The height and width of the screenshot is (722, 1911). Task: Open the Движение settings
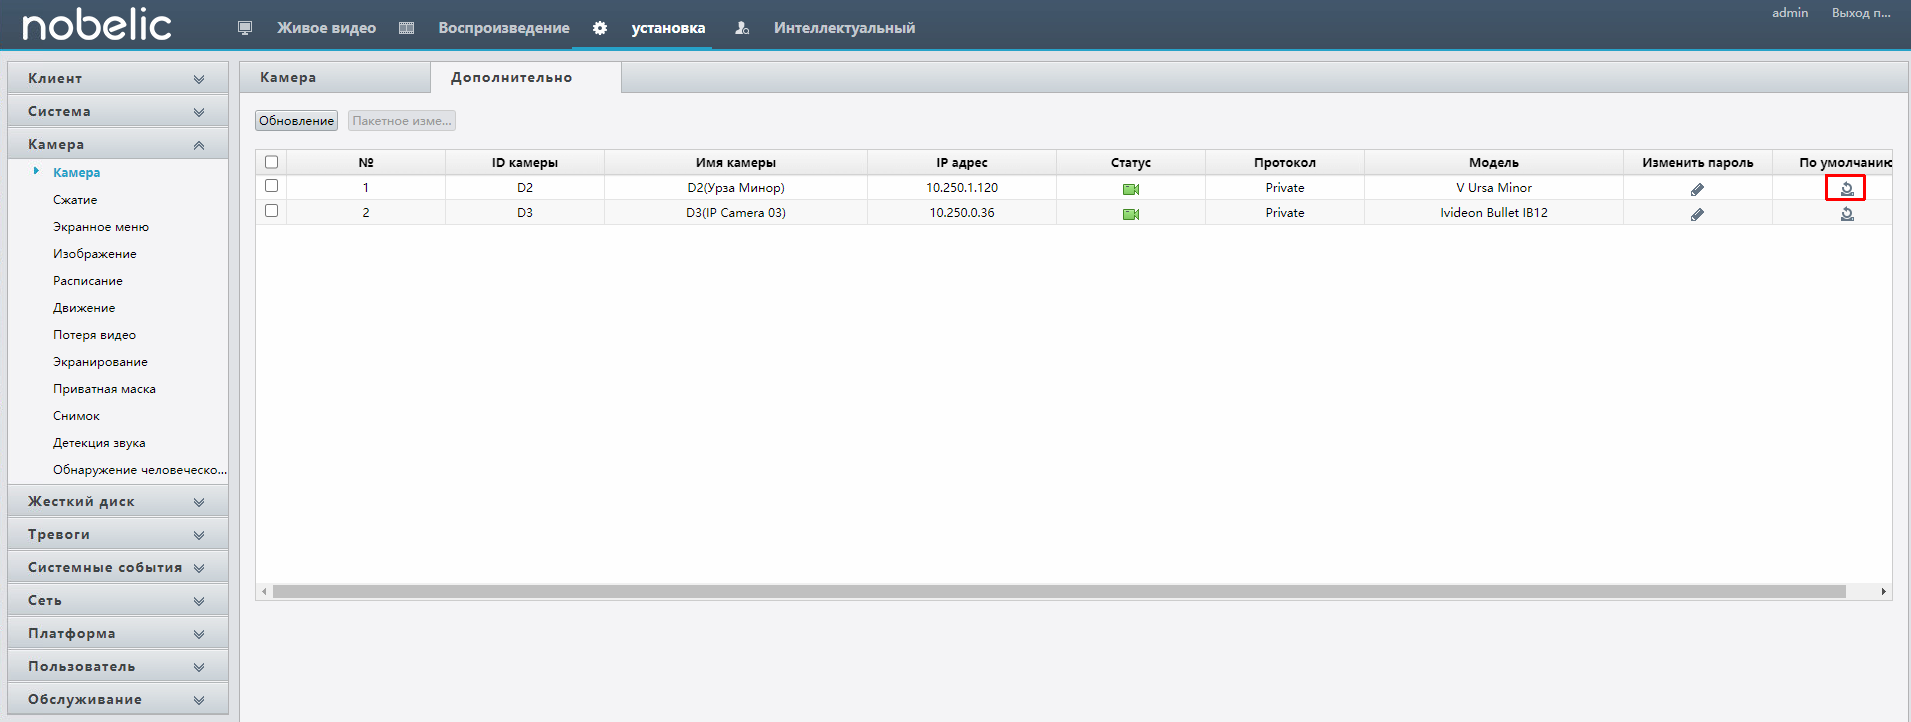[x=84, y=308]
